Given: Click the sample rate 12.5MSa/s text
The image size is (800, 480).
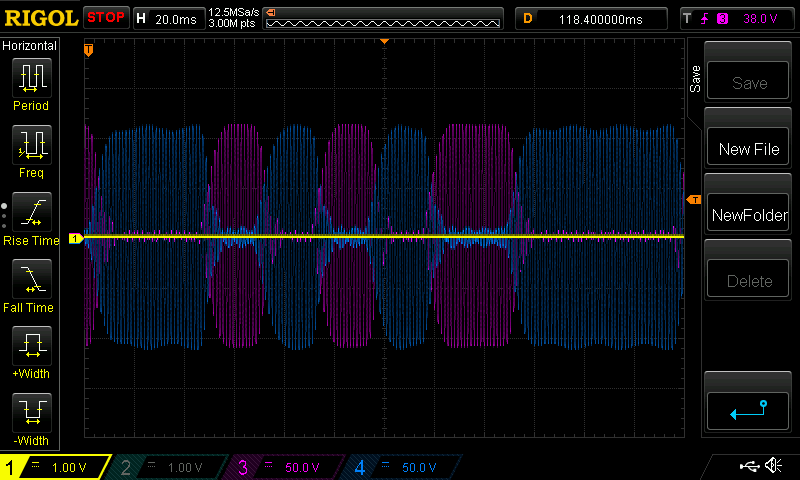Looking at the screenshot, I should pyautogui.click(x=234, y=12).
